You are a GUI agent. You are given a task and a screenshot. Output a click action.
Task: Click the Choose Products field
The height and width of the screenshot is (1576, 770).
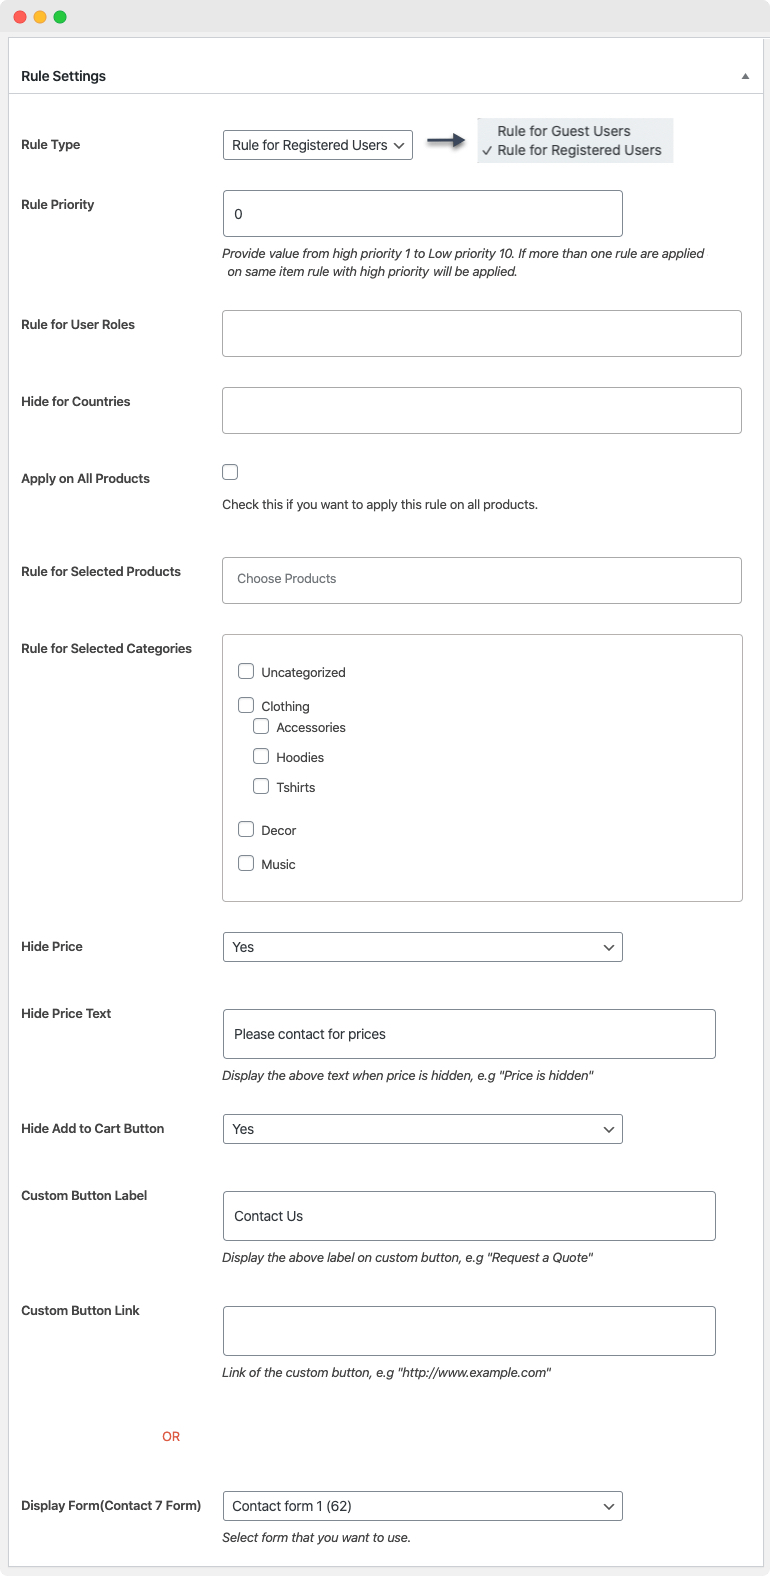tap(482, 580)
